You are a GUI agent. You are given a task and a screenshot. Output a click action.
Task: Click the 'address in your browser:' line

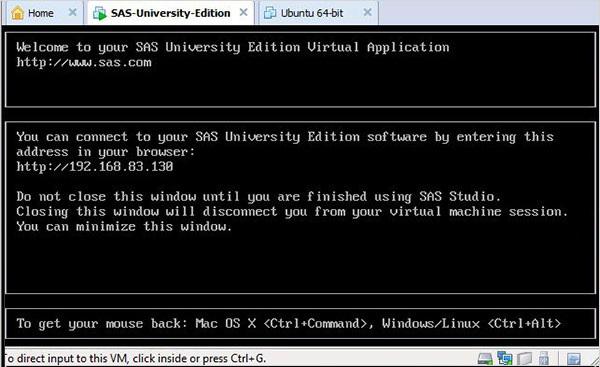[106, 152]
